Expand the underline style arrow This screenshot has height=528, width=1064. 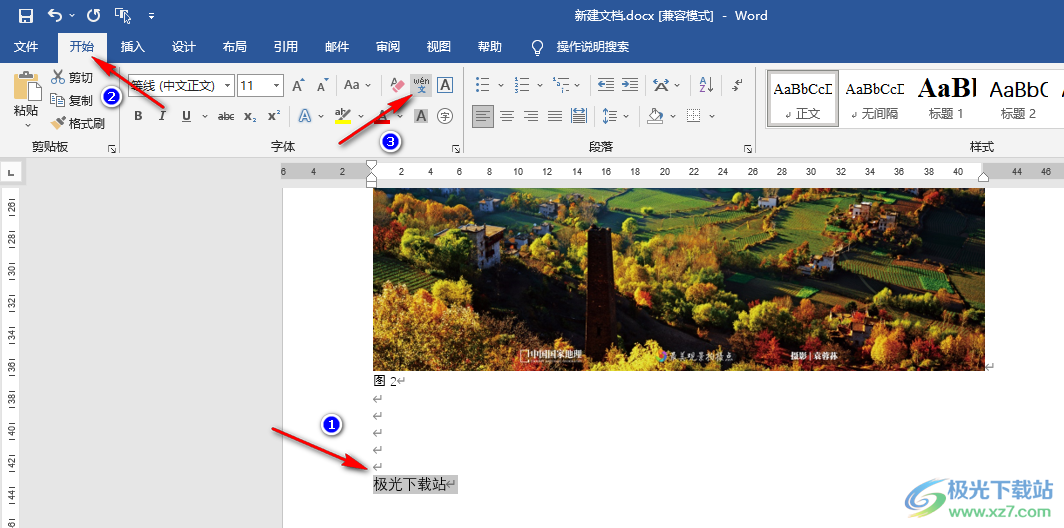click(204, 116)
